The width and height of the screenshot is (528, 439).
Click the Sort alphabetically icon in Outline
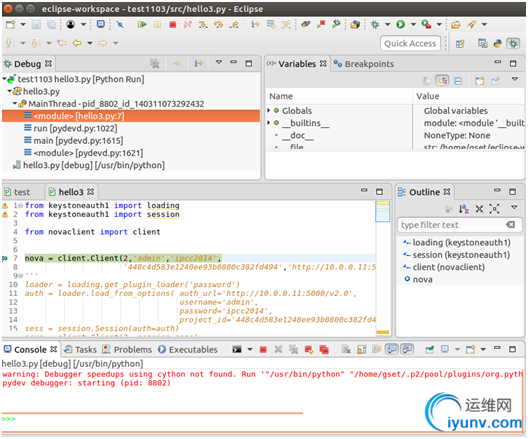coord(464,209)
